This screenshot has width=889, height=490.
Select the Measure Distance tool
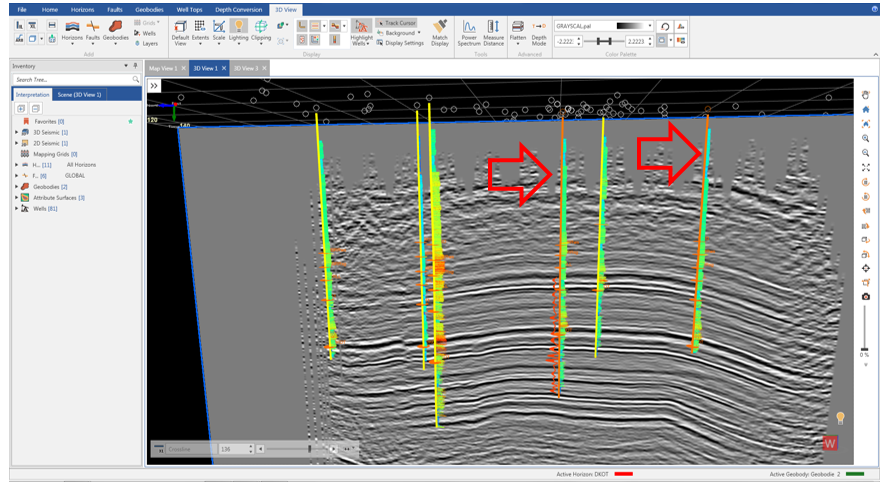pos(493,33)
